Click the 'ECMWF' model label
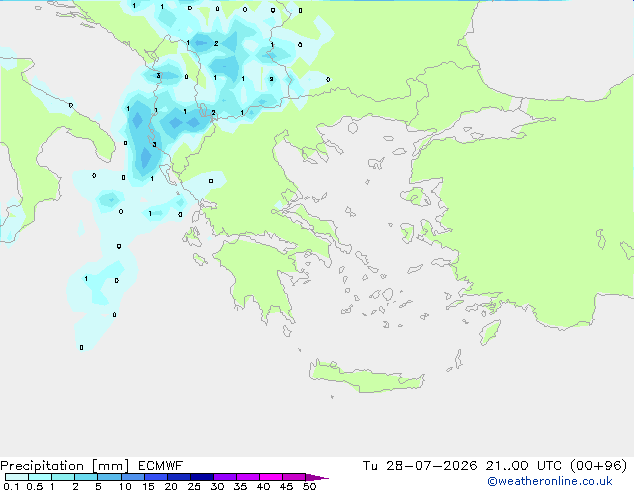This screenshot has width=634, height=490. [x=161, y=466]
